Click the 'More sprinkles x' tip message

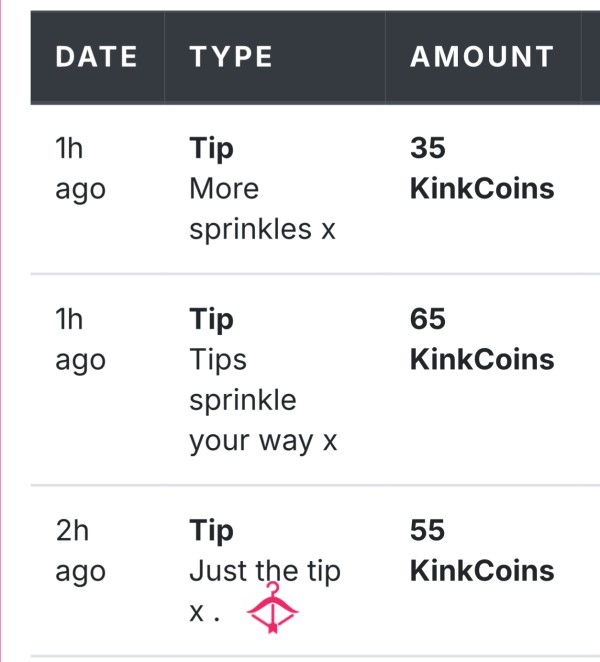pyautogui.click(x=262, y=209)
